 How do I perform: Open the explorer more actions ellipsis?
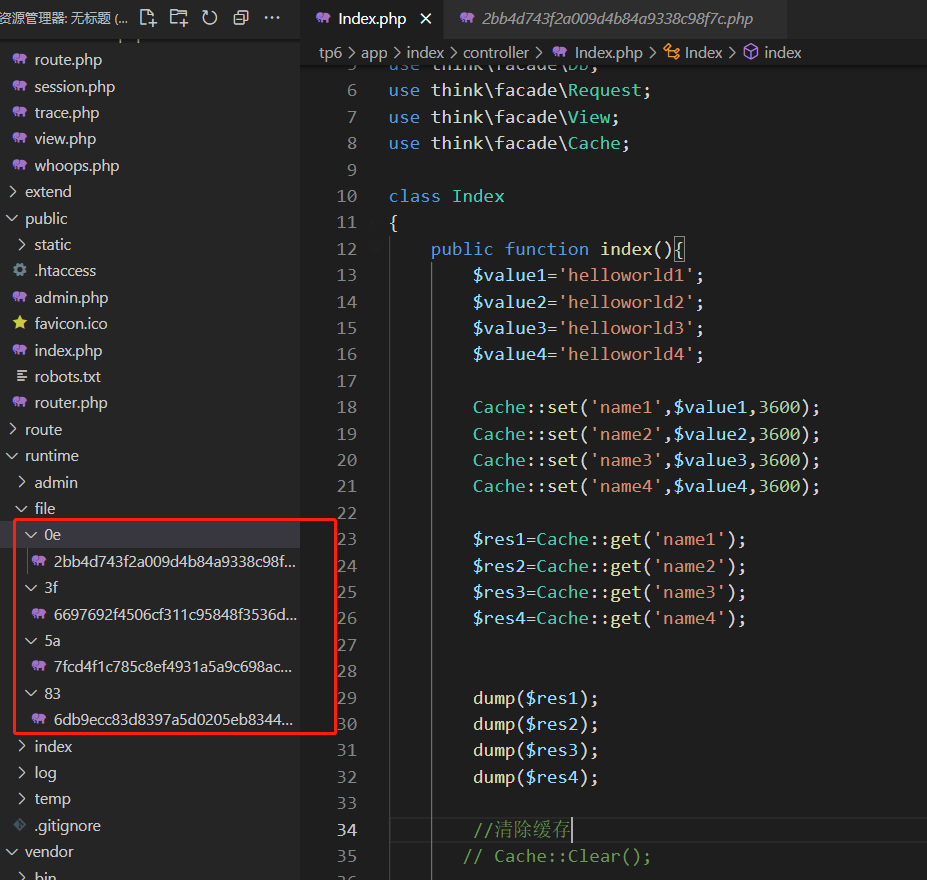(x=272, y=18)
